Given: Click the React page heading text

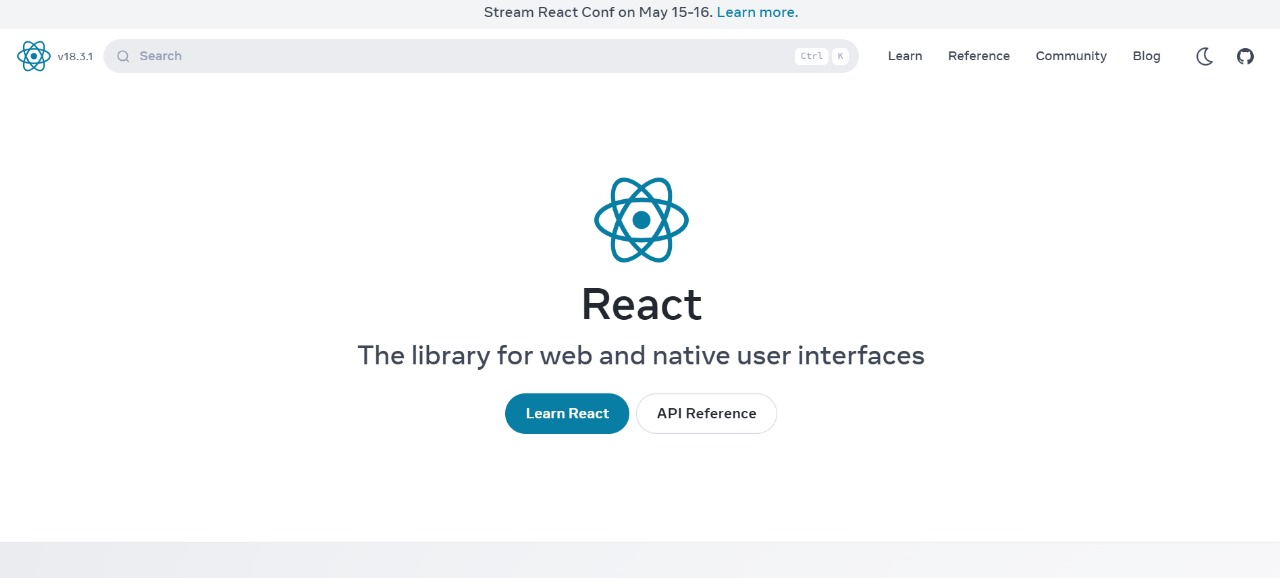Looking at the screenshot, I should (640, 305).
